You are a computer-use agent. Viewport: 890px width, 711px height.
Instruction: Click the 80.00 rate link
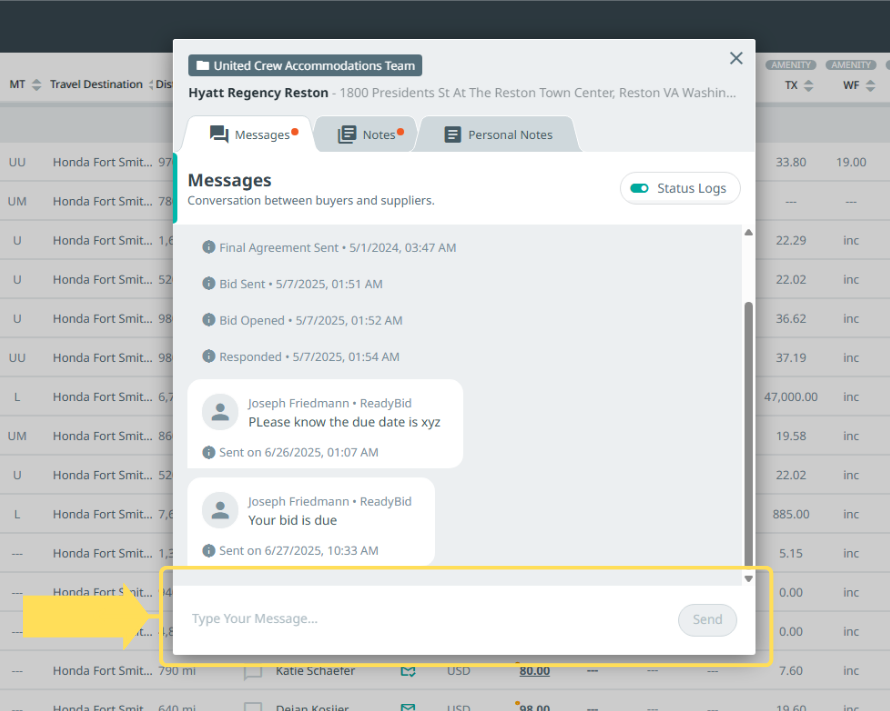coord(535,671)
